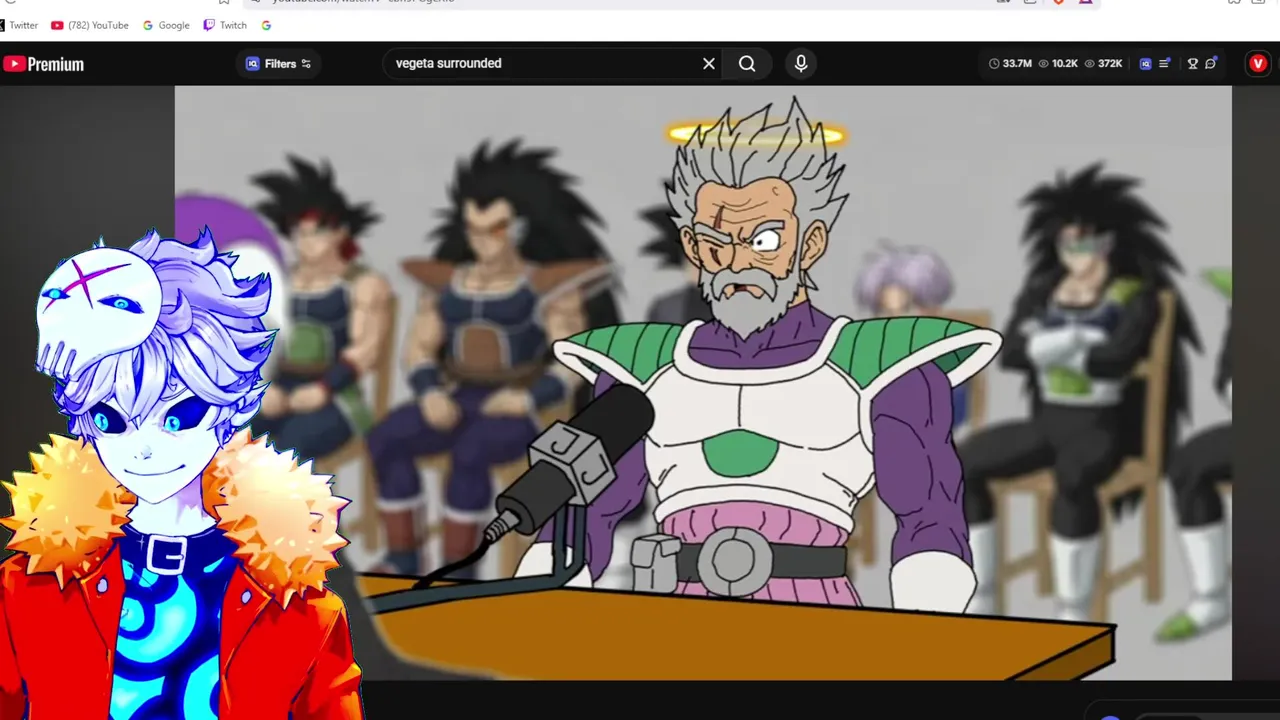Select '372K' stat text
This screenshot has height=720, width=1280.
click(x=1110, y=63)
